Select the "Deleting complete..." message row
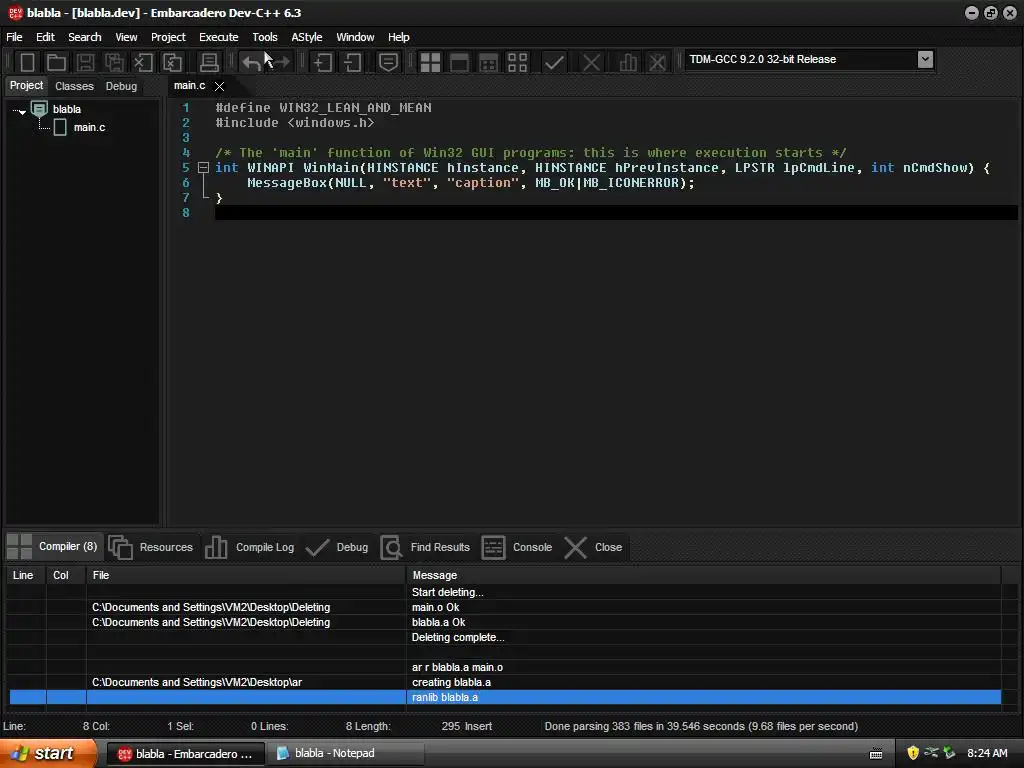 [x=505, y=637]
